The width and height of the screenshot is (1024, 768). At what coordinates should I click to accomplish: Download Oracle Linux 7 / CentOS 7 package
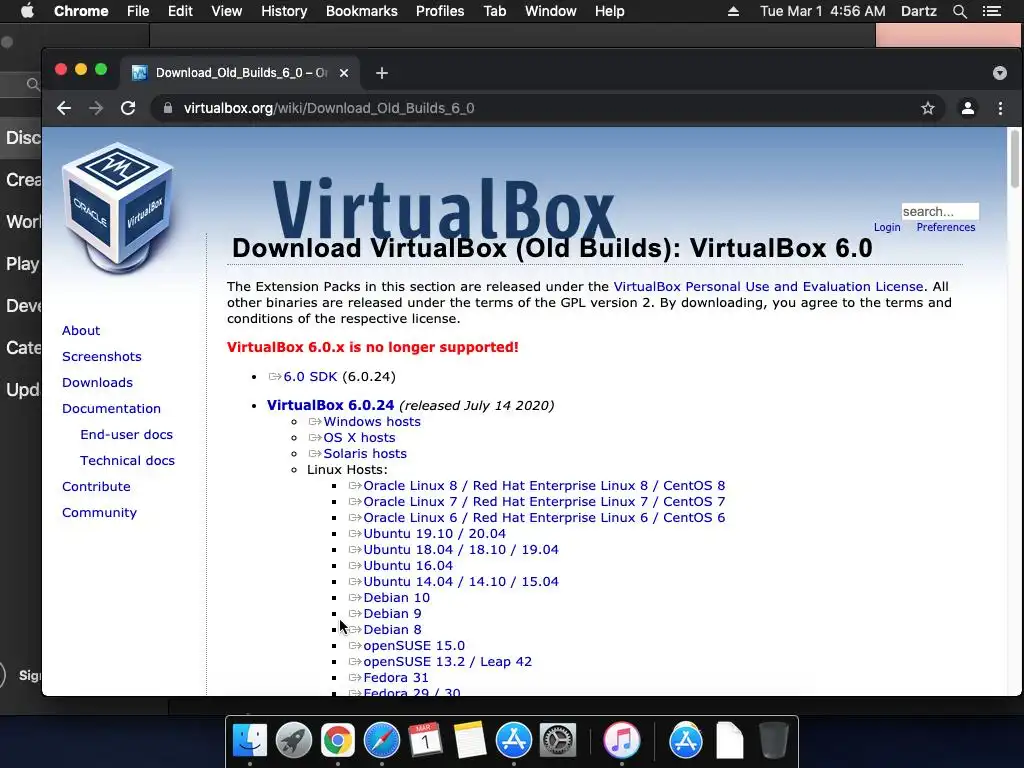coord(544,502)
